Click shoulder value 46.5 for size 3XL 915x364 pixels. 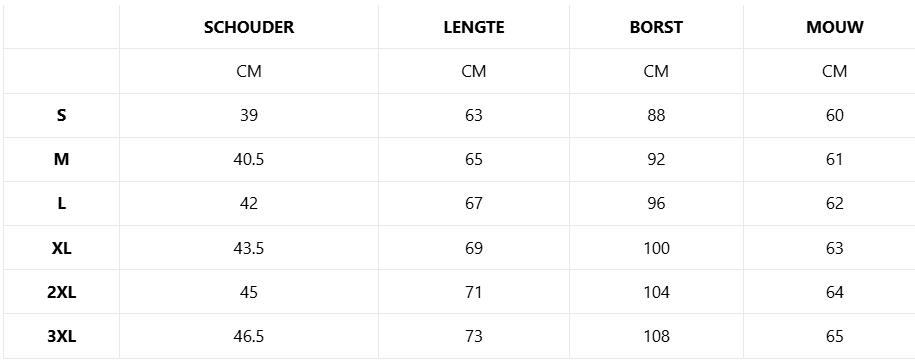coord(249,337)
